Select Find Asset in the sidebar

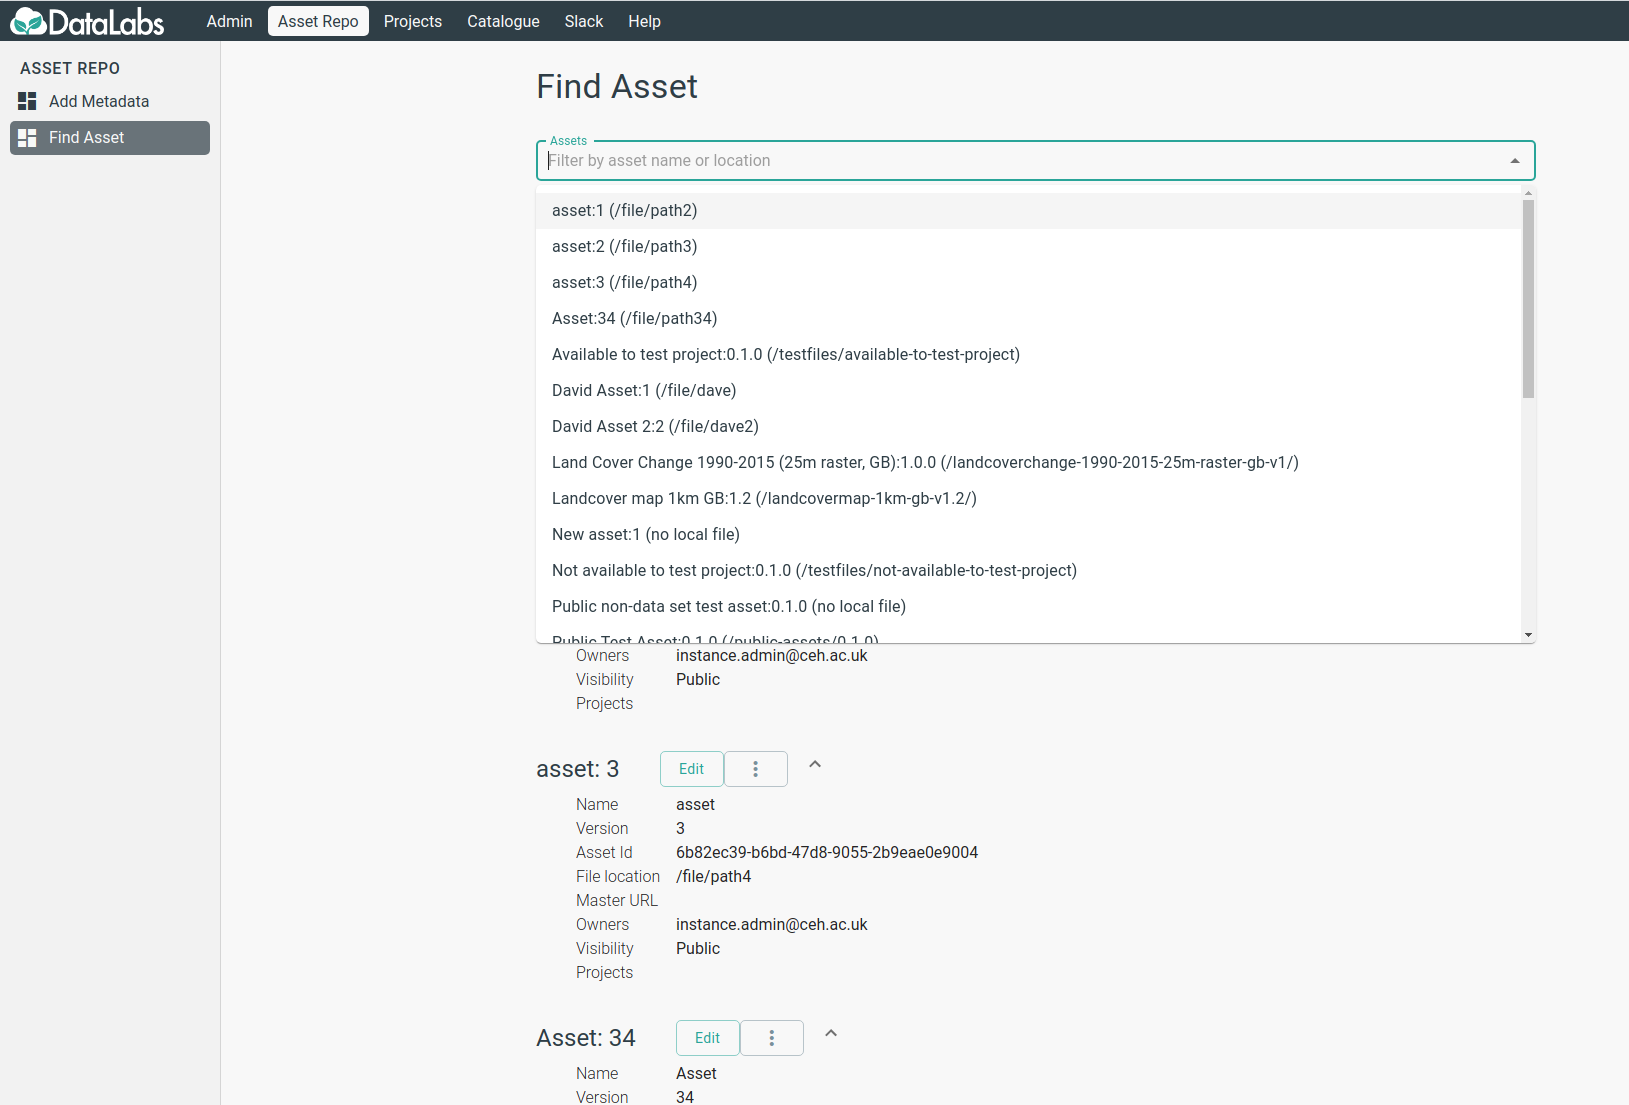click(110, 138)
